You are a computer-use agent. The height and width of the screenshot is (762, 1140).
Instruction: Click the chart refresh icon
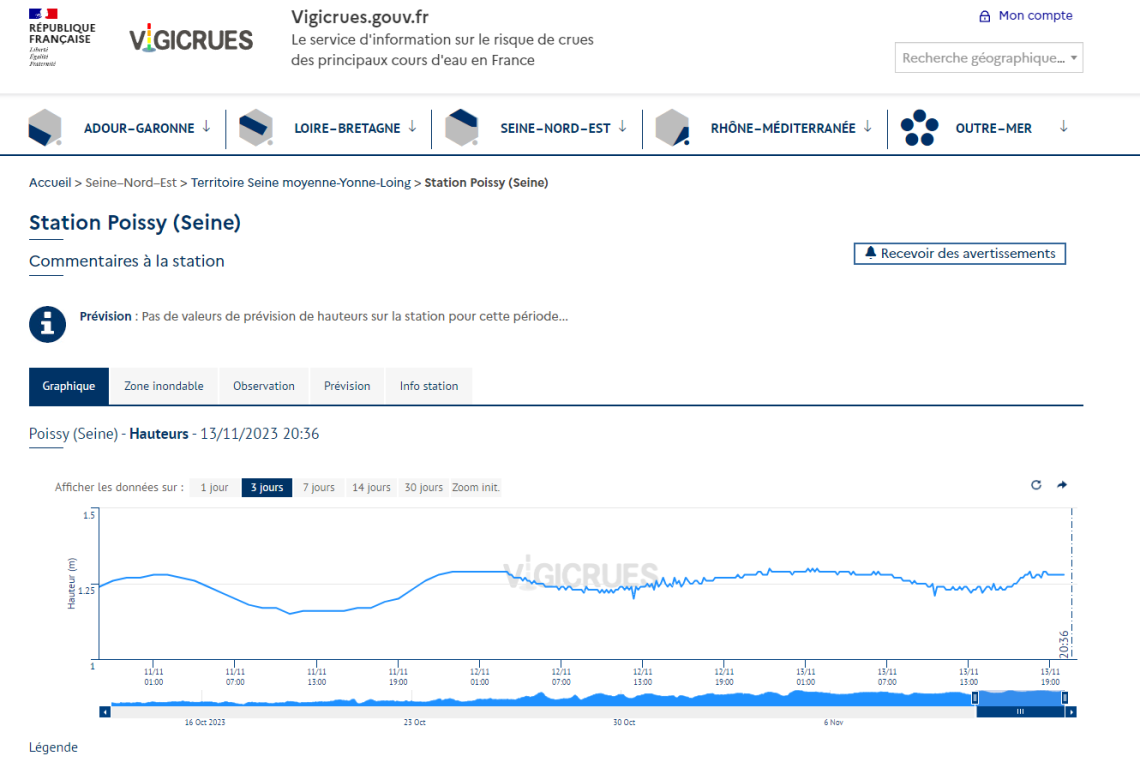click(1036, 485)
